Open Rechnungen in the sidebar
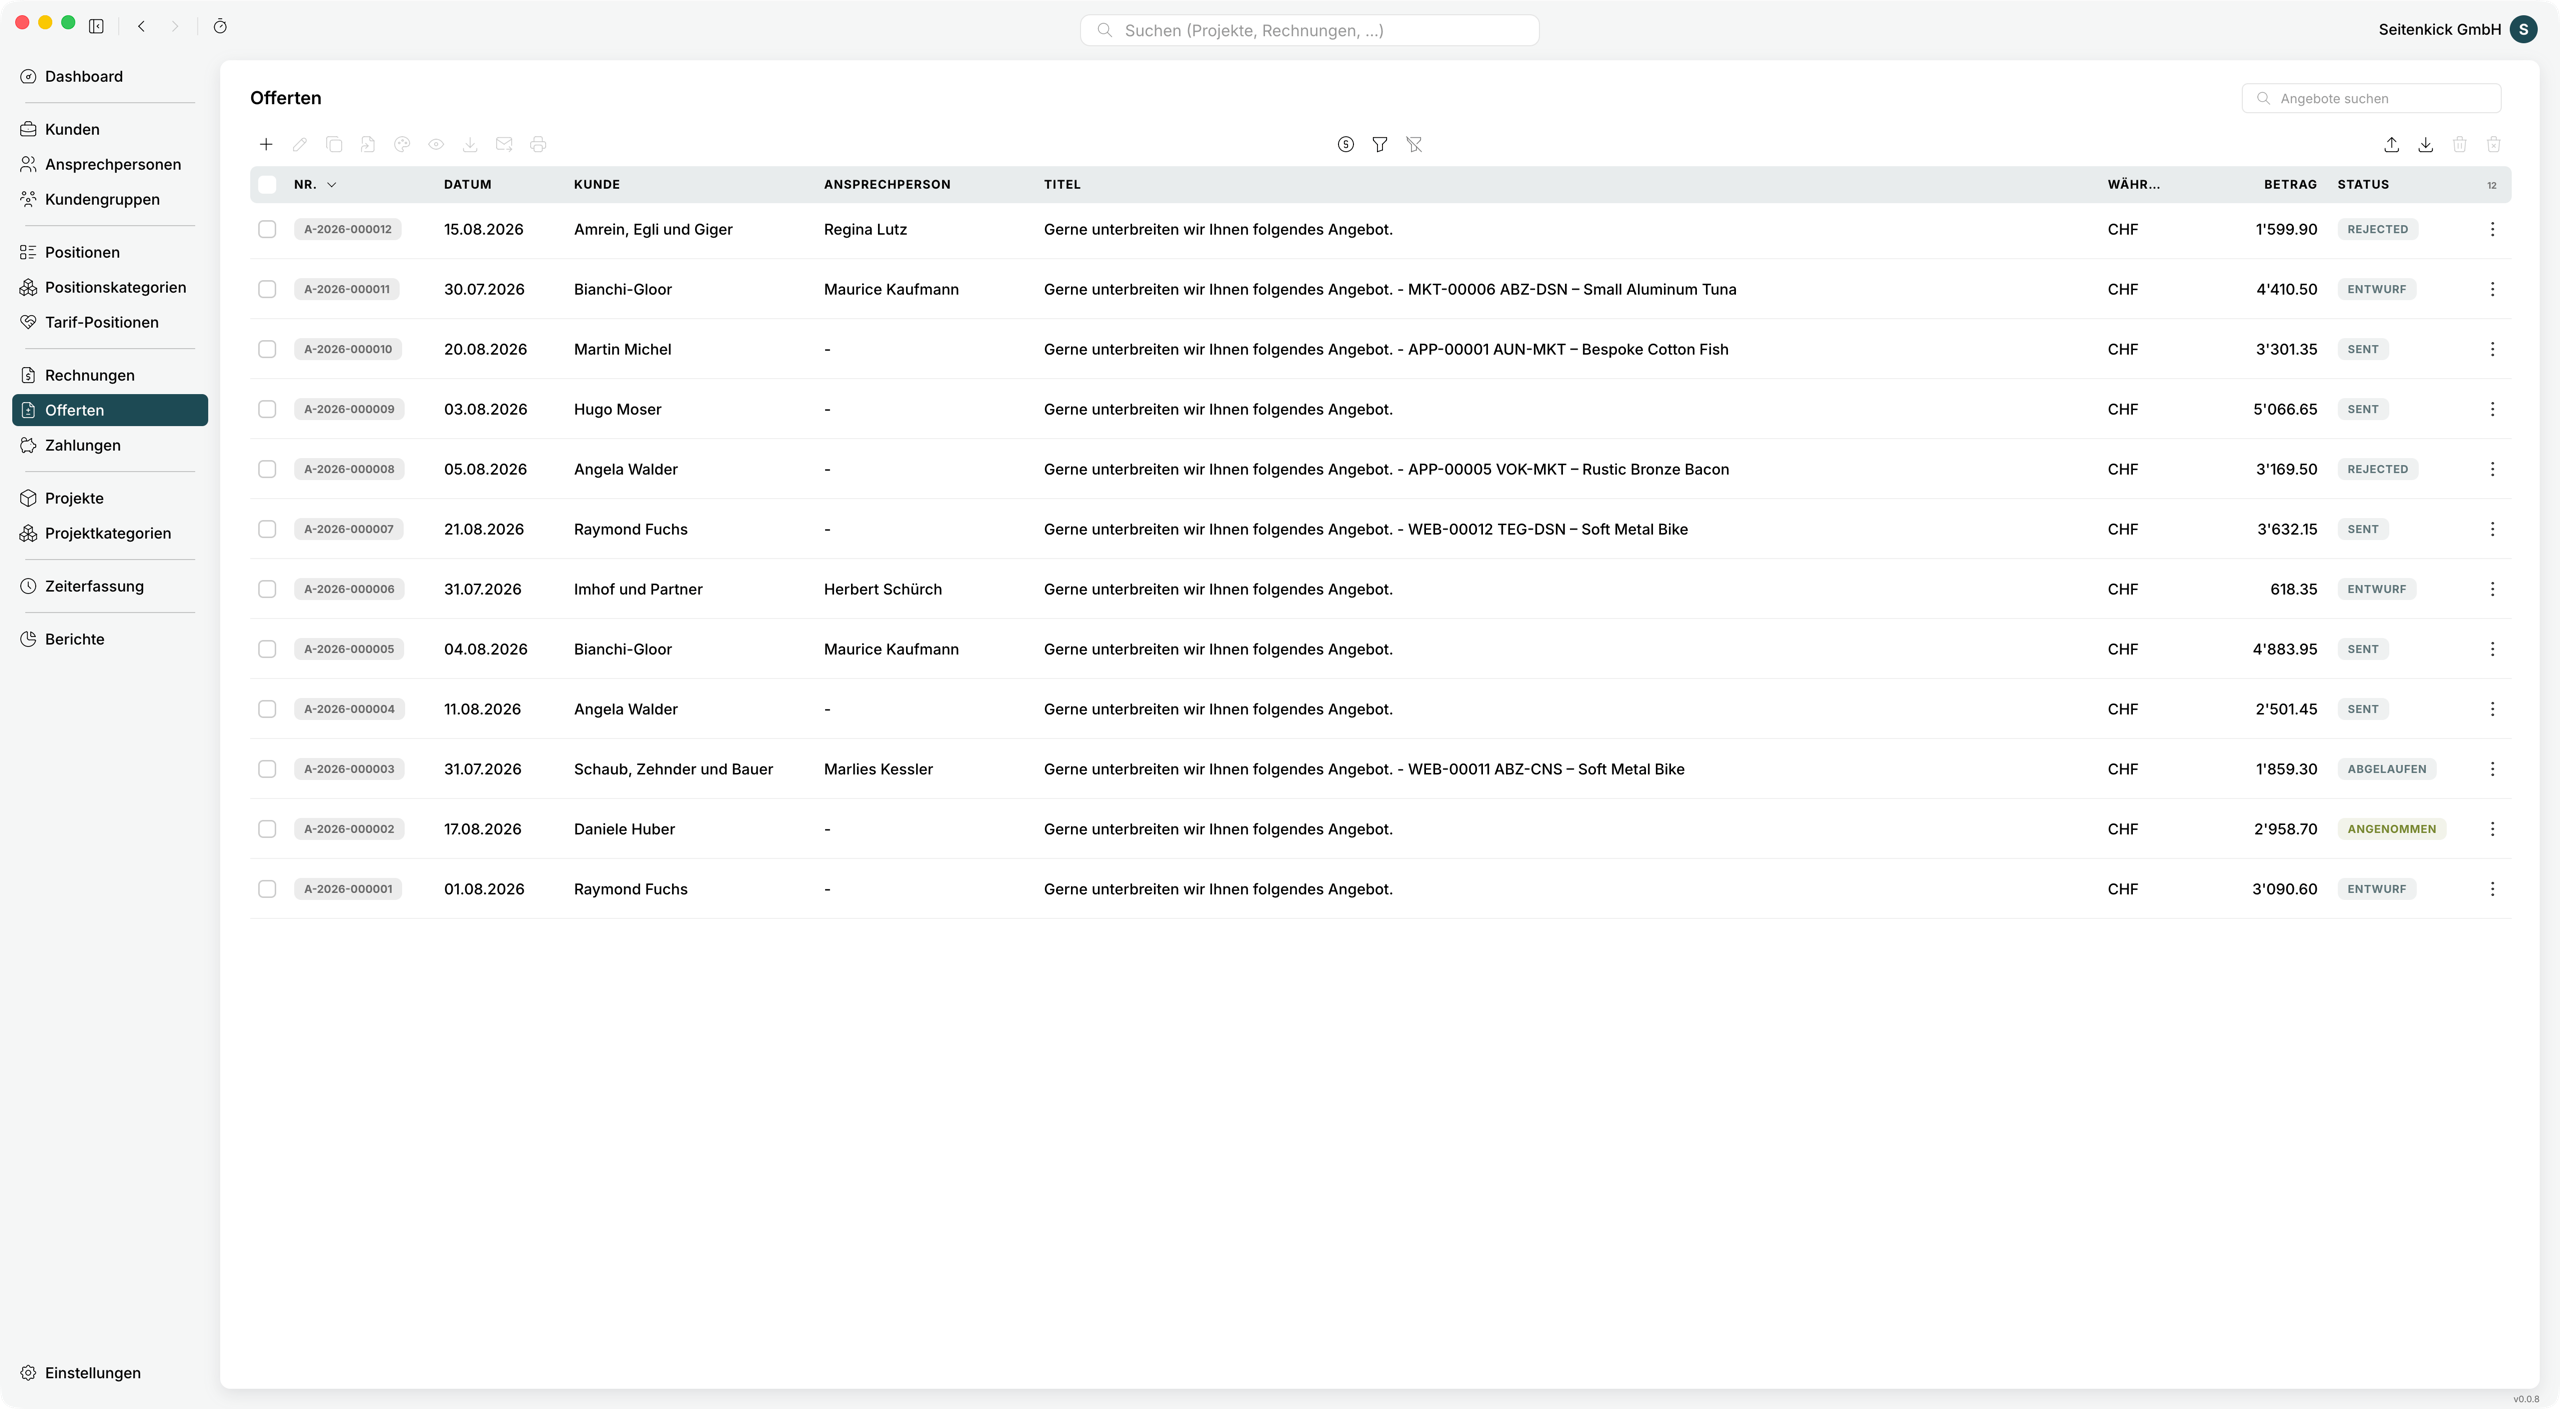Image resolution: width=2560 pixels, height=1409 pixels. [110, 375]
